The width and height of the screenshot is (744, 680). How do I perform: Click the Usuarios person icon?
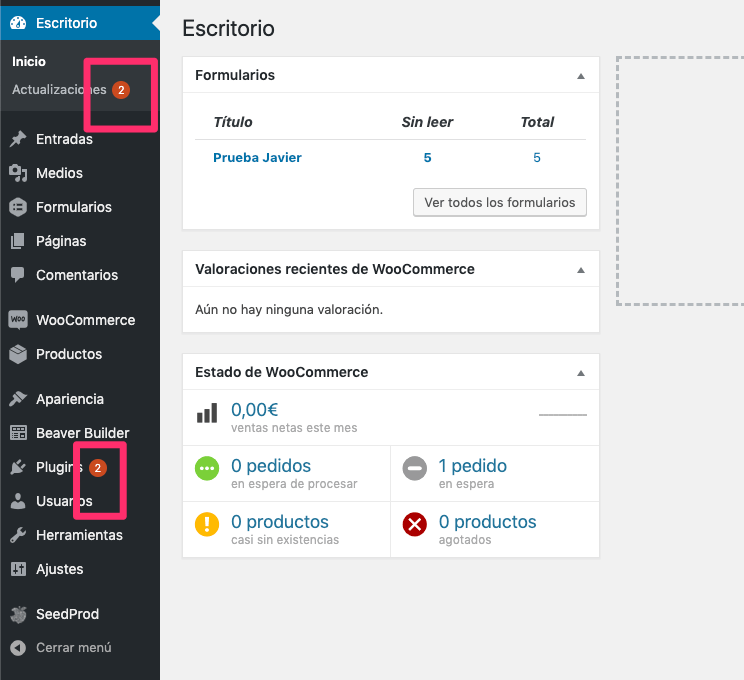point(18,501)
